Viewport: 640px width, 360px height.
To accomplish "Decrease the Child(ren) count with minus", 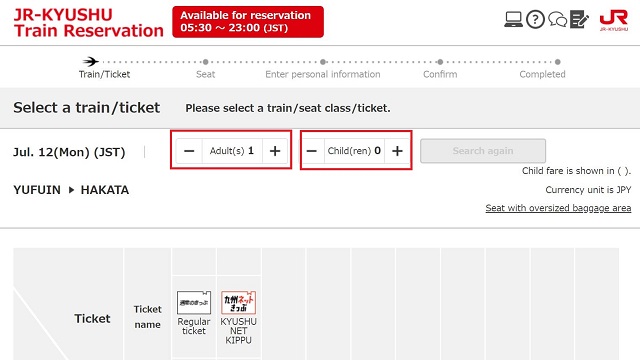I will coord(312,151).
